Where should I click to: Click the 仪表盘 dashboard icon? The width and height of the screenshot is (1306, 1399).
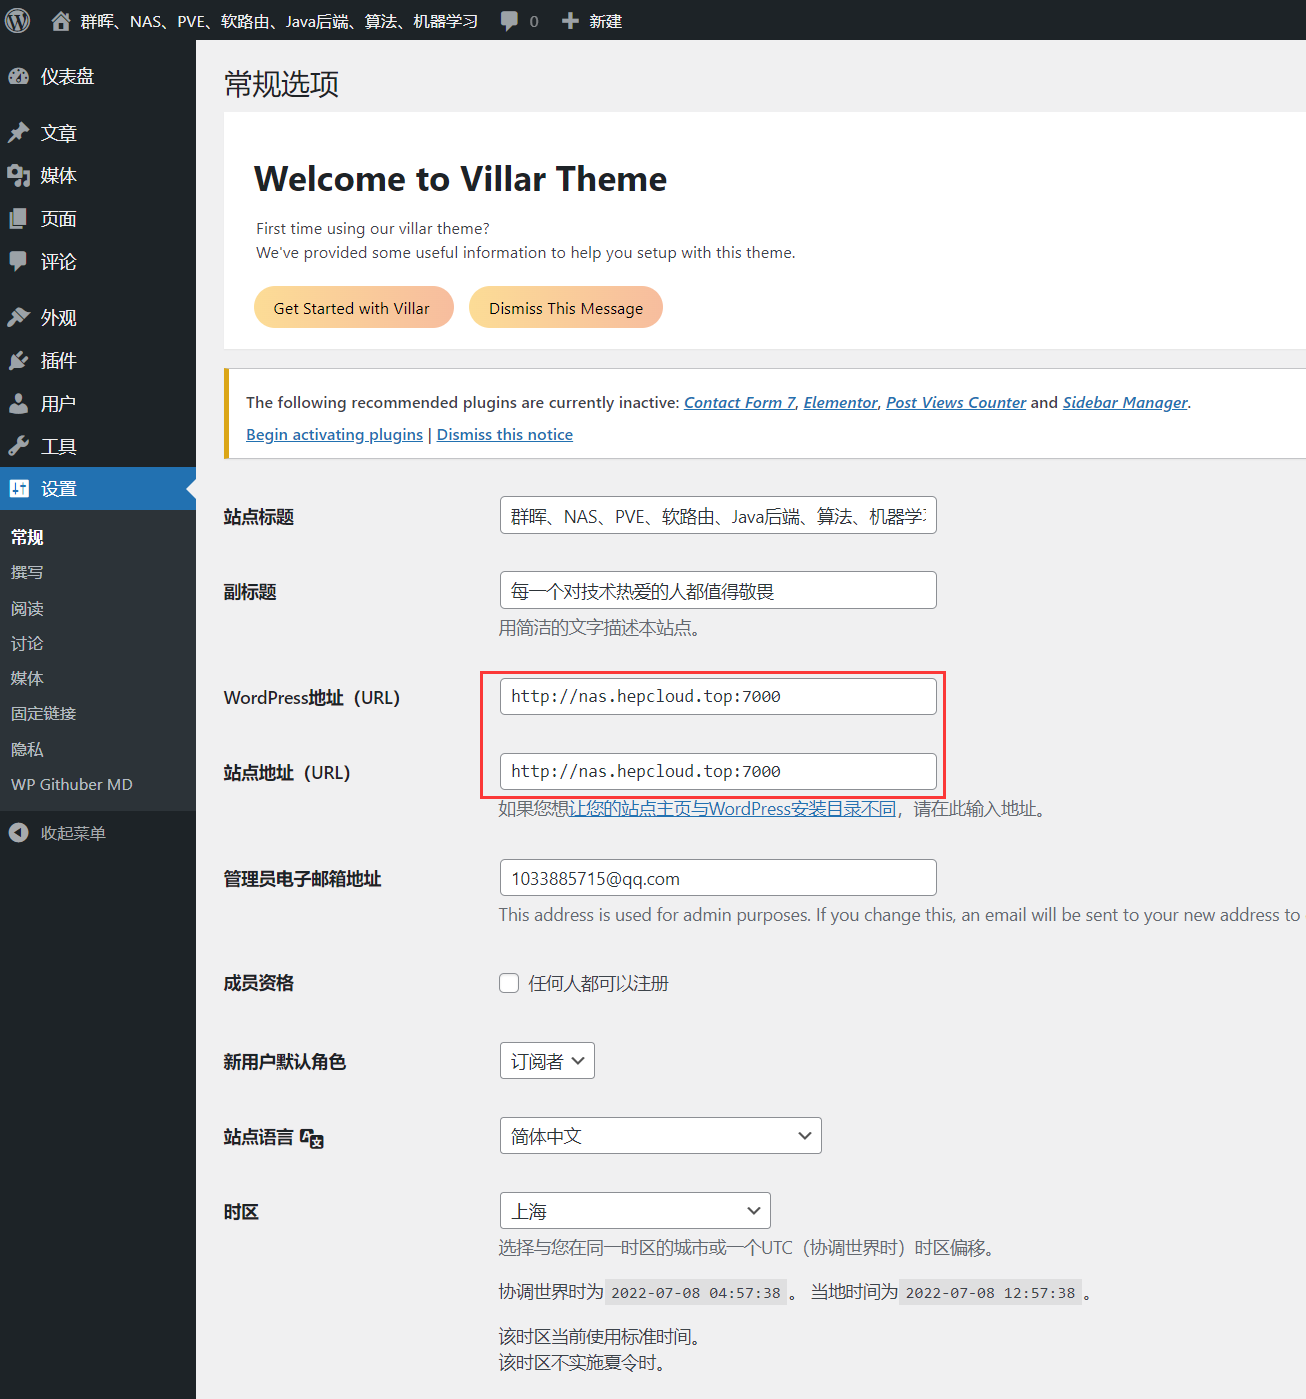pyautogui.click(x=19, y=76)
